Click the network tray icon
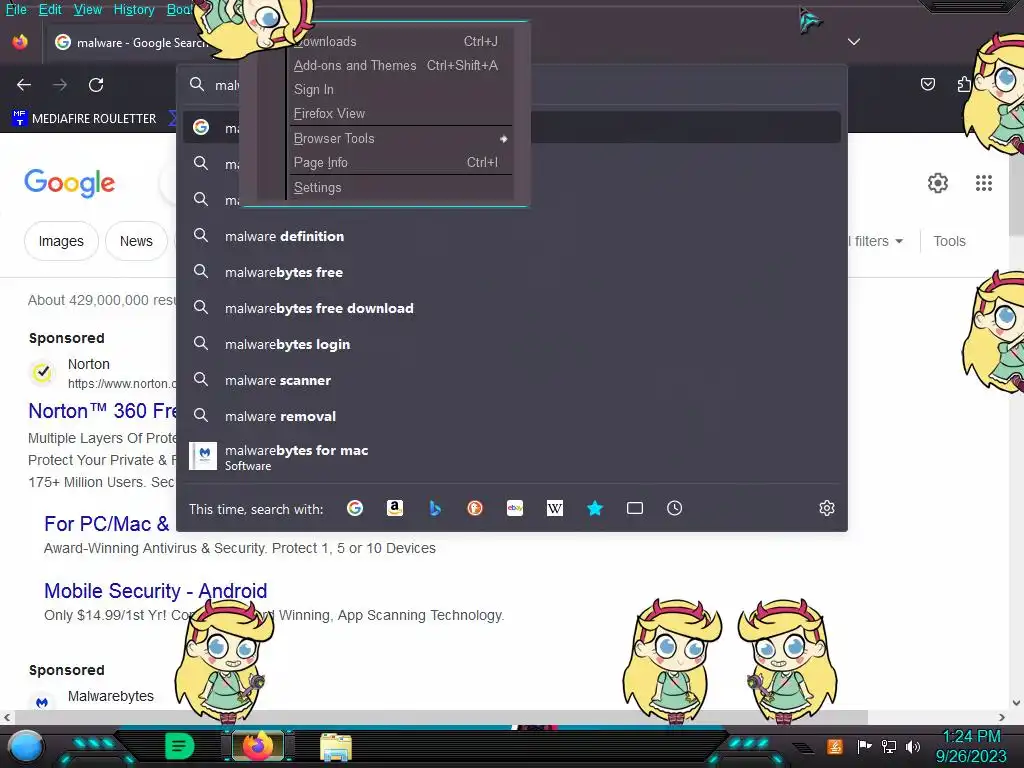Screen dimensions: 1024x768 889,746
